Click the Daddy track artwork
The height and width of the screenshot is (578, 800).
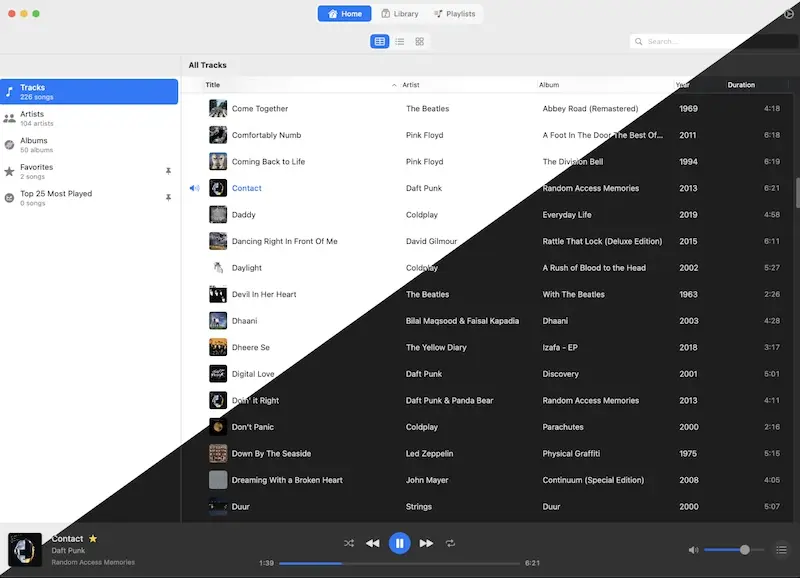tap(218, 215)
